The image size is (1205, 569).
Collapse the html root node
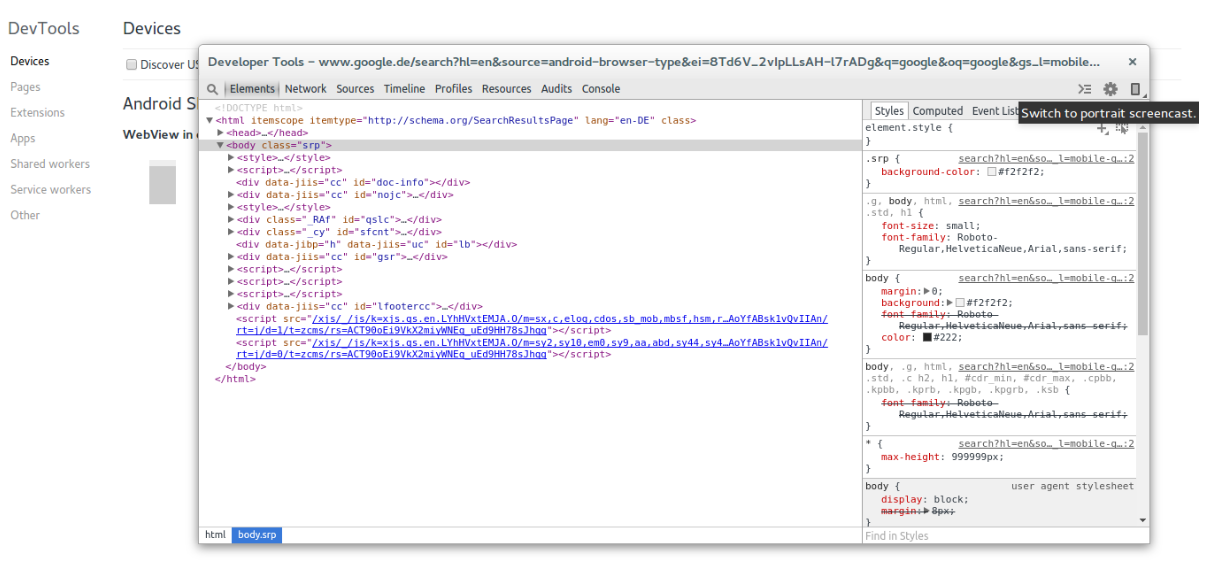pos(210,120)
